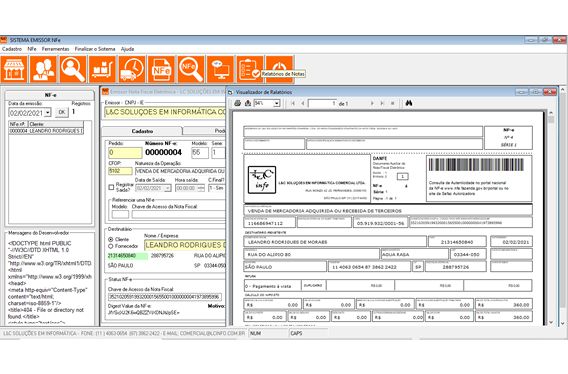Viewport: 568px width, 374px height.
Task: Open the clients (two people) toolbar icon
Action: [43, 69]
